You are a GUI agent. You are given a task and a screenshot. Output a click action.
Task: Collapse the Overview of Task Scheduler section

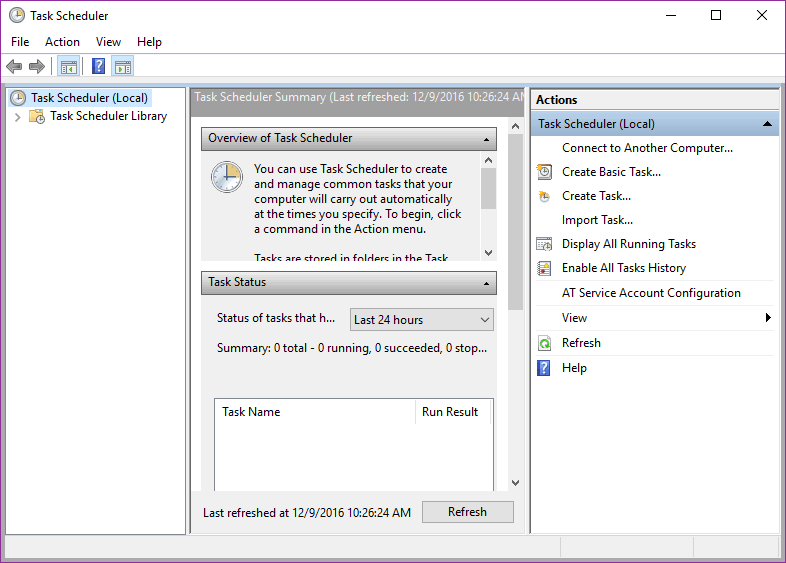[486, 139]
